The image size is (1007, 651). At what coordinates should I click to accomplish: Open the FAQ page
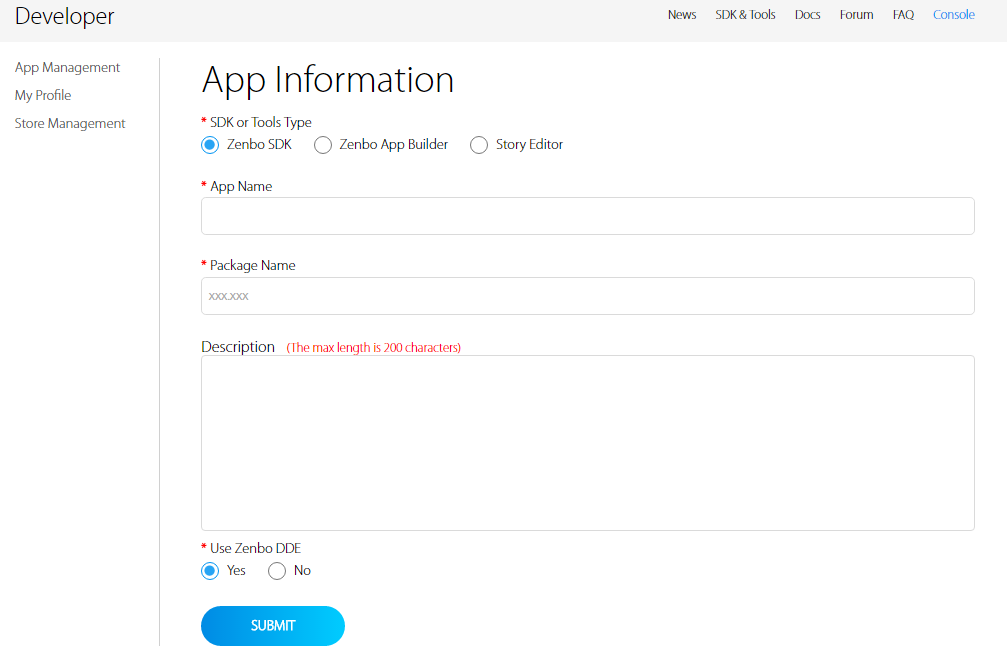click(903, 15)
